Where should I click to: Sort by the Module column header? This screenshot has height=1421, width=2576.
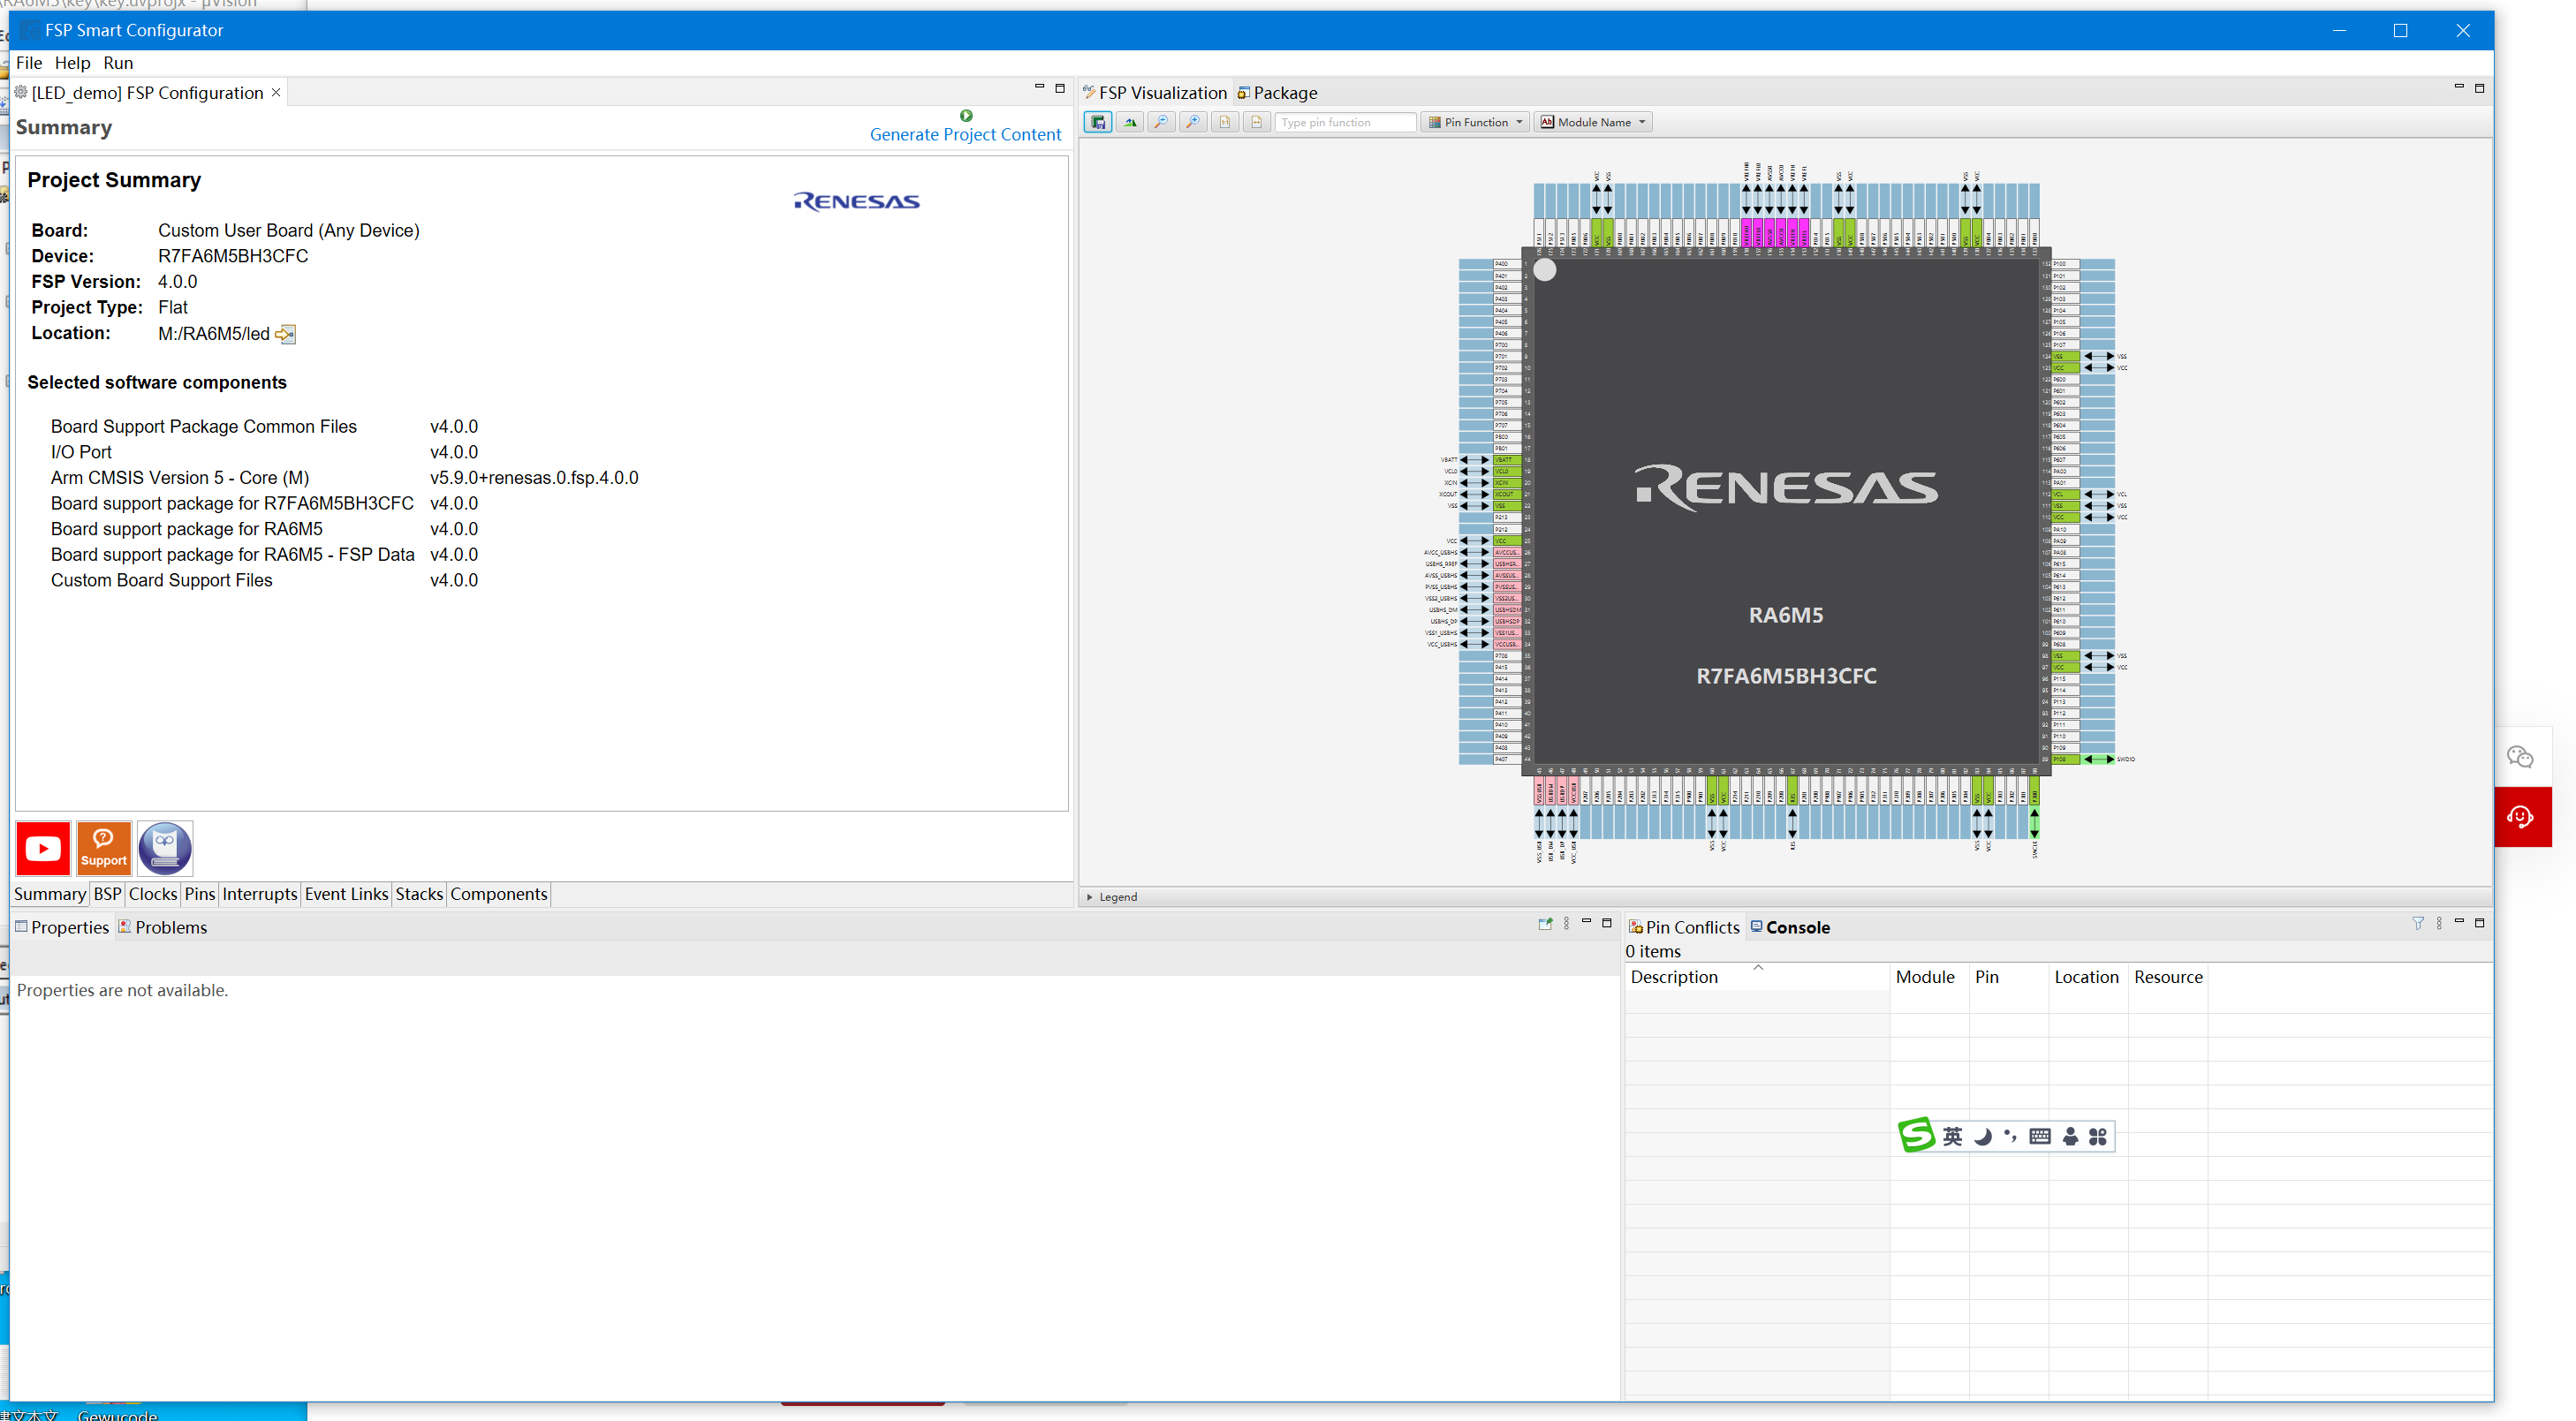click(x=1929, y=977)
